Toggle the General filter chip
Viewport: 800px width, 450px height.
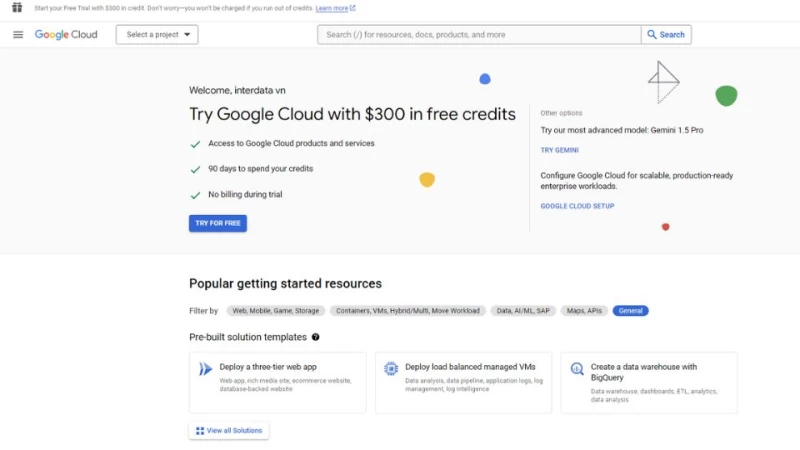pos(631,311)
